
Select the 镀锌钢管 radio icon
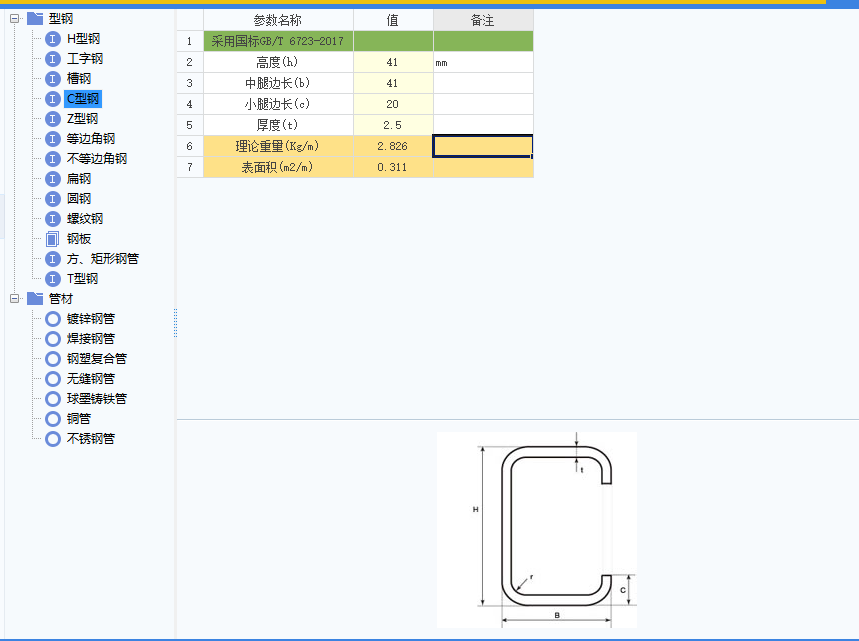pyautogui.click(x=52, y=318)
